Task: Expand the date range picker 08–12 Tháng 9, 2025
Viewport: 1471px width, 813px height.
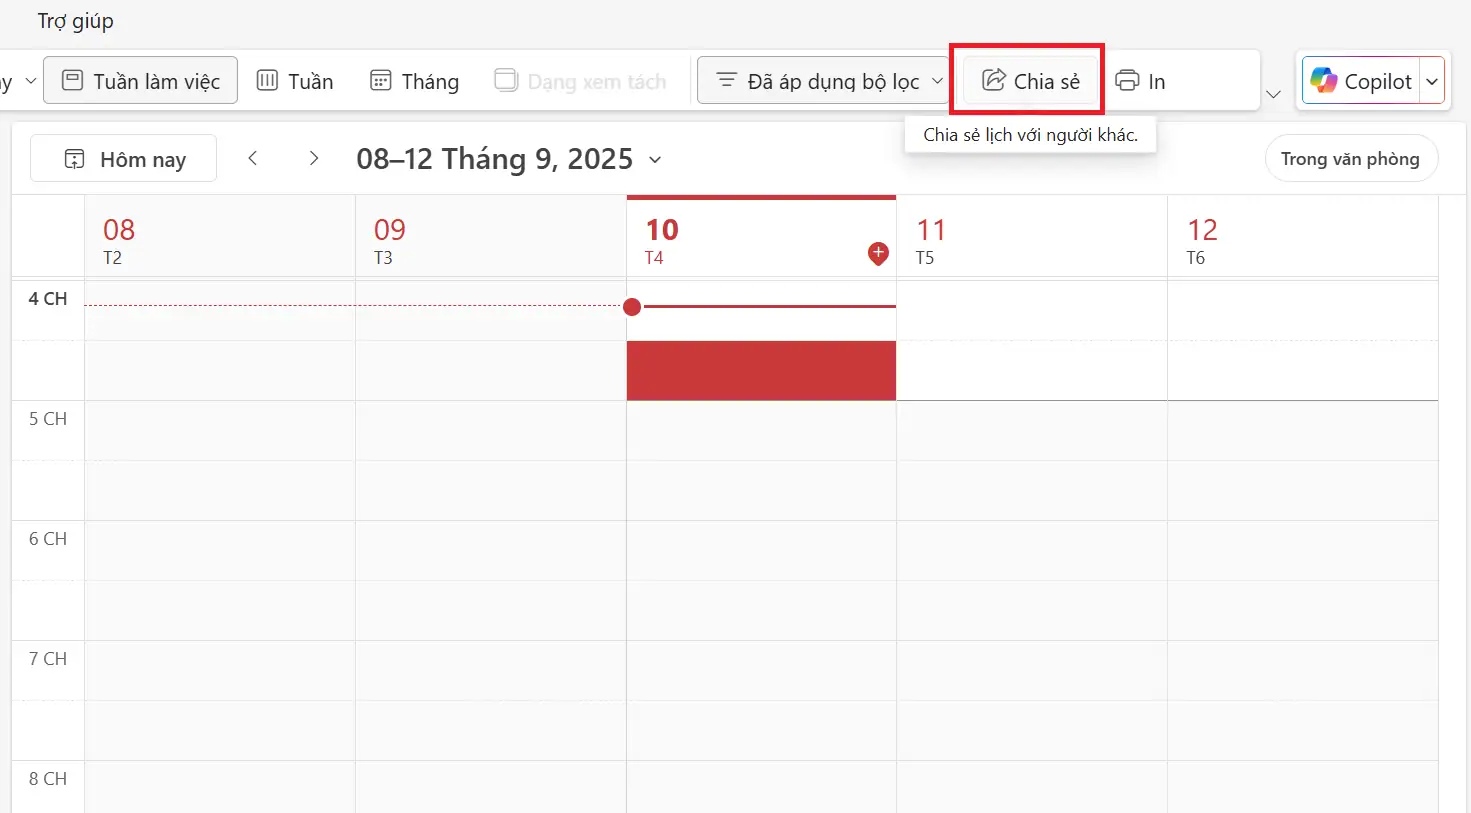Action: coord(509,159)
